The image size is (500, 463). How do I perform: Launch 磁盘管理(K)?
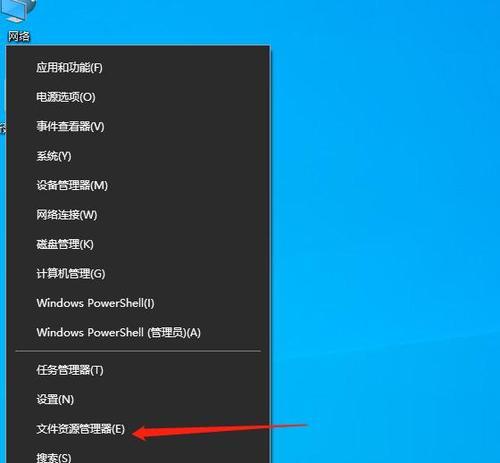click(138, 244)
